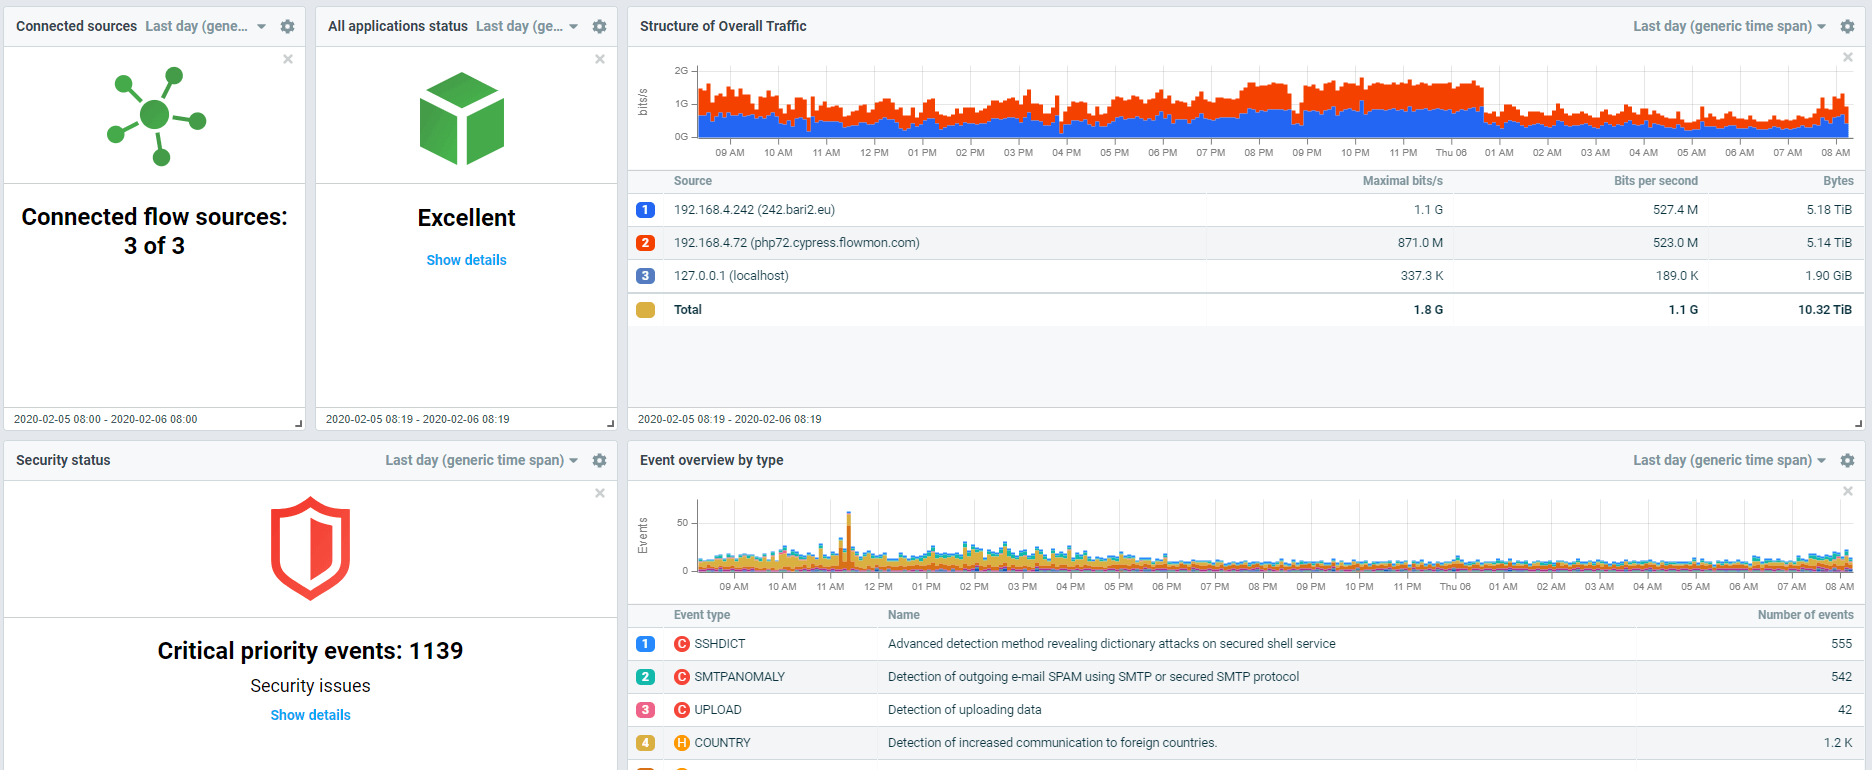Sort traffic table by Maximal bits/s column

click(x=1402, y=181)
